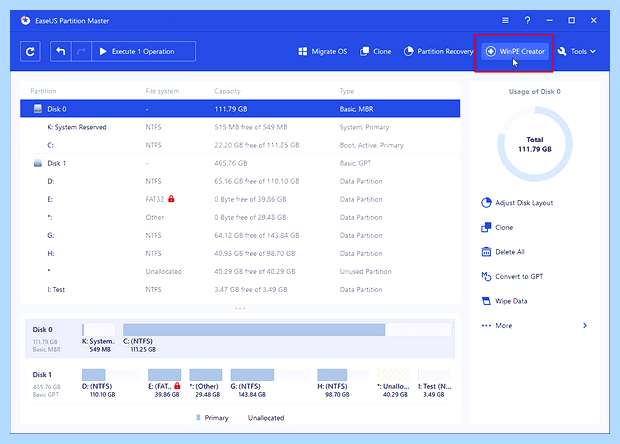Select G: partition row

coord(240,235)
